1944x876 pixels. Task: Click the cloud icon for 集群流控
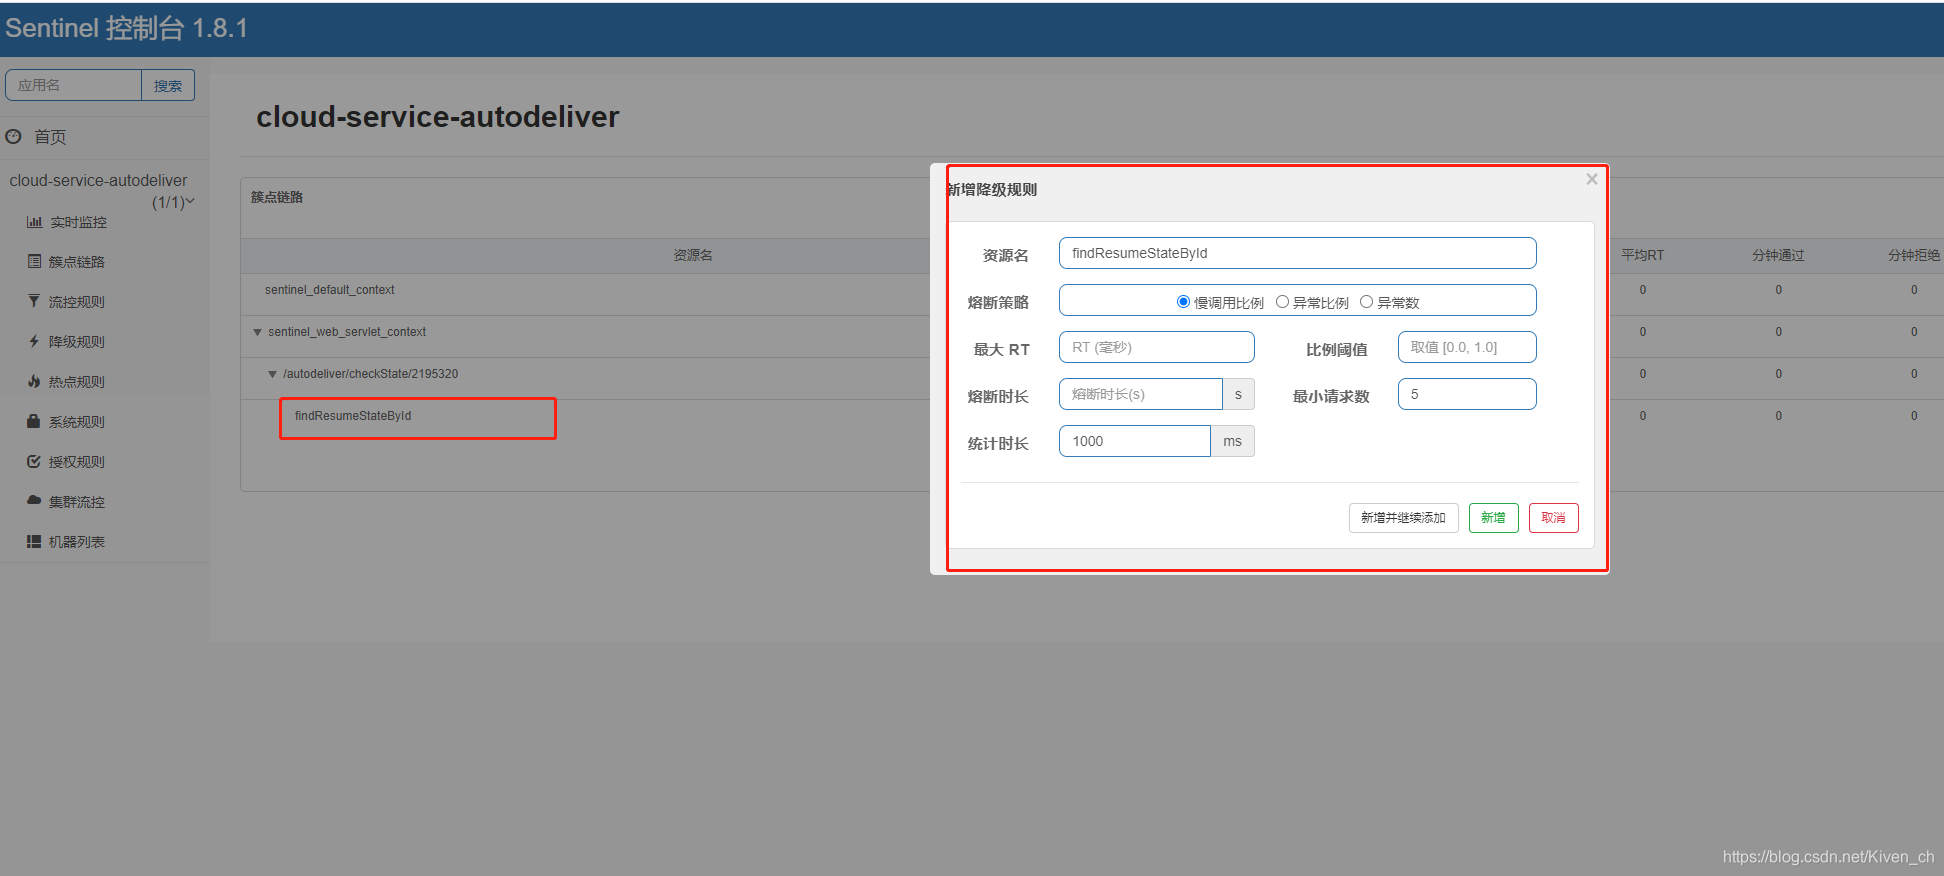point(34,500)
